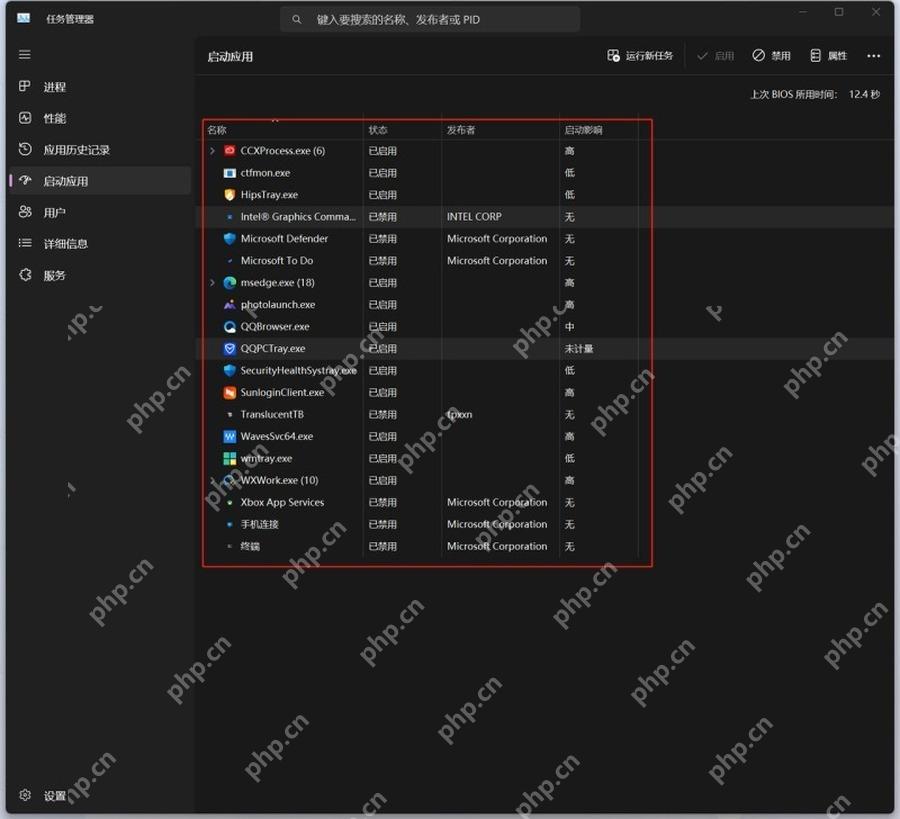Click the 12.4 秒 BIOS time value
Image resolution: width=900 pixels, height=819 pixels.
pos(864,94)
